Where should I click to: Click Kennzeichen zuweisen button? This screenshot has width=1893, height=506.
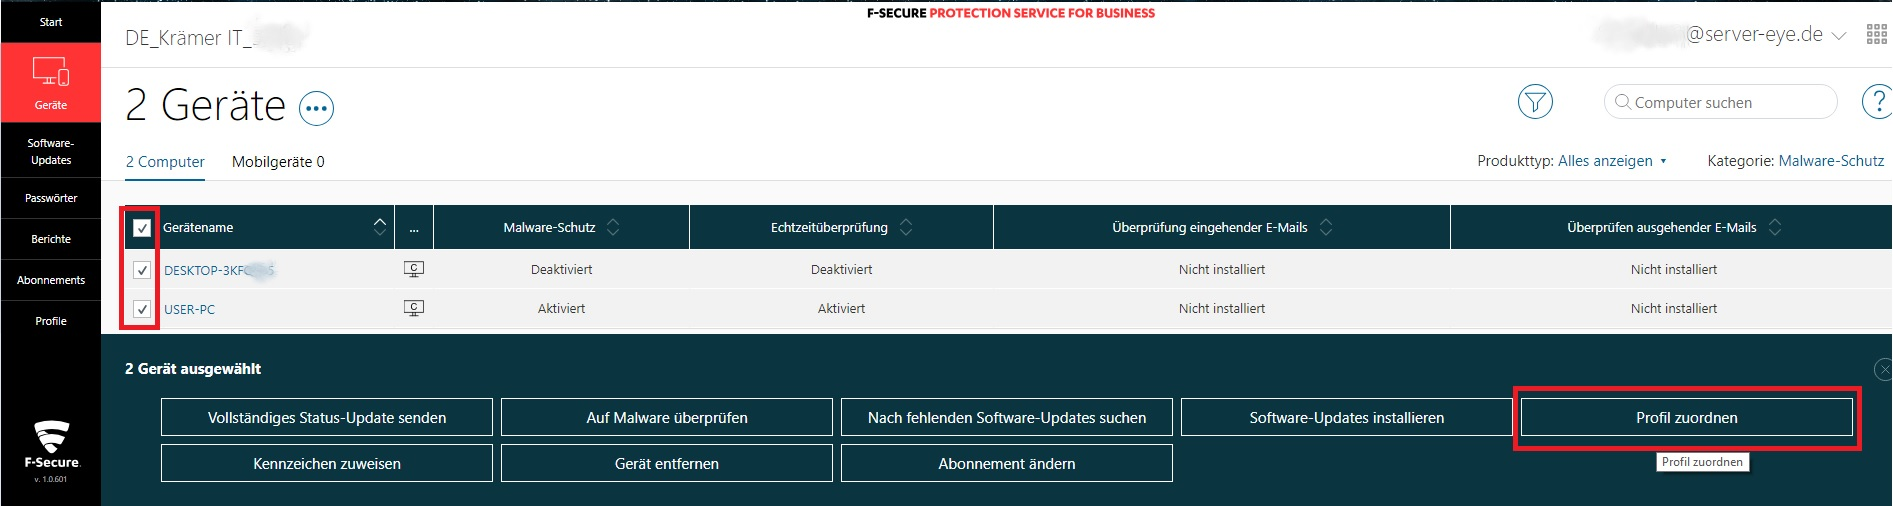click(327, 463)
